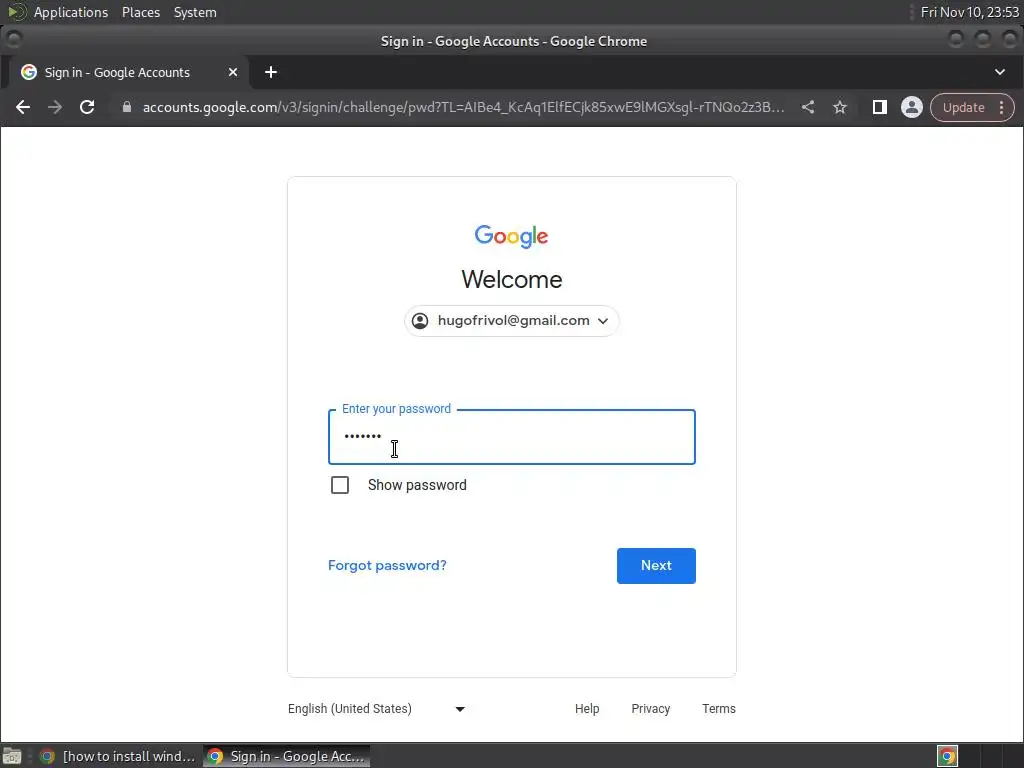Viewport: 1024px width, 768px height.
Task: Select the Sign in - Google Accounts tab
Action: [x=129, y=72]
